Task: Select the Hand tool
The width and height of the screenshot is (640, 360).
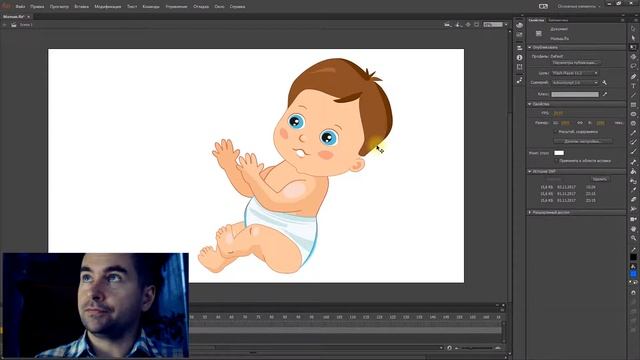Action: tap(633, 229)
